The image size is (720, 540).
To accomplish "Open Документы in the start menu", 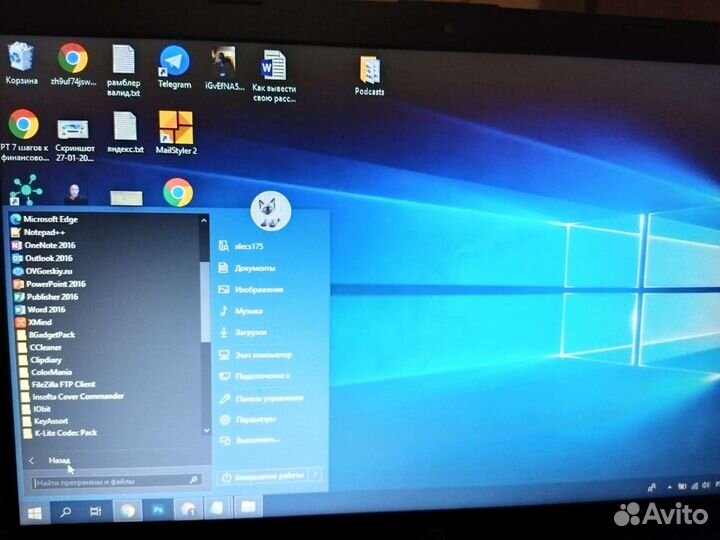I will (x=247, y=268).
